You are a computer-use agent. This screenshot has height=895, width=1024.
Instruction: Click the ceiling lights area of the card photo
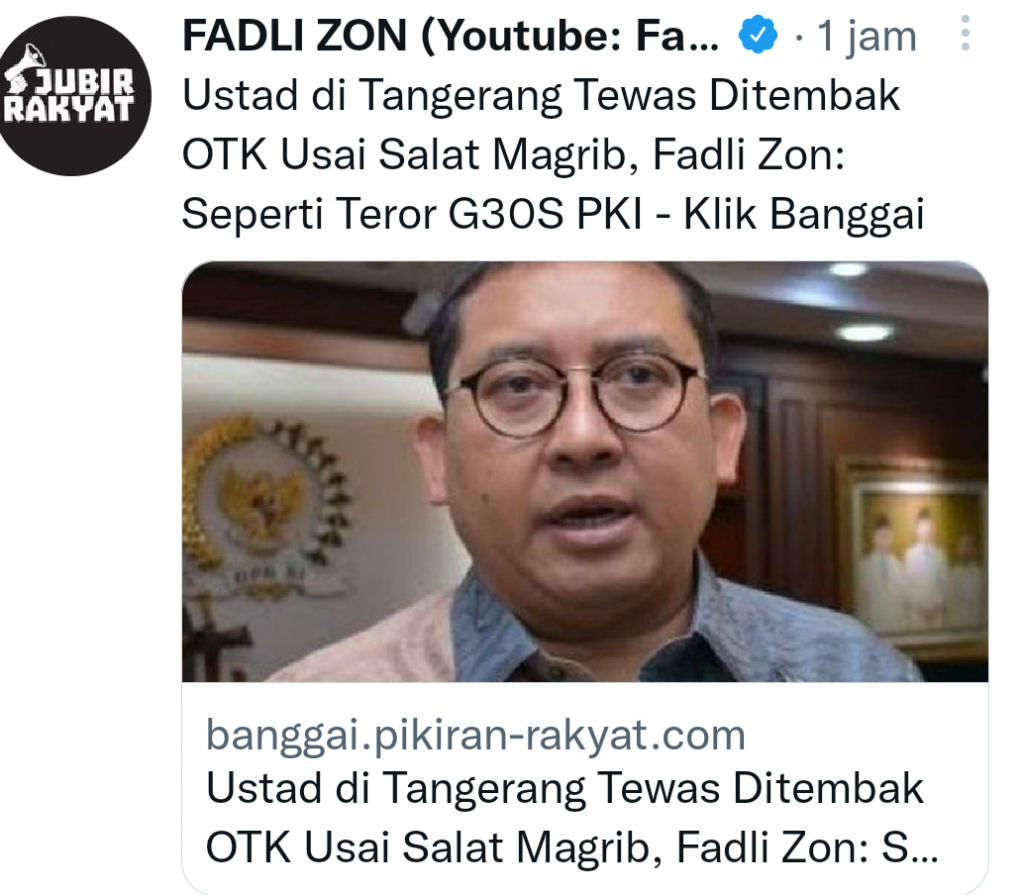(856, 302)
